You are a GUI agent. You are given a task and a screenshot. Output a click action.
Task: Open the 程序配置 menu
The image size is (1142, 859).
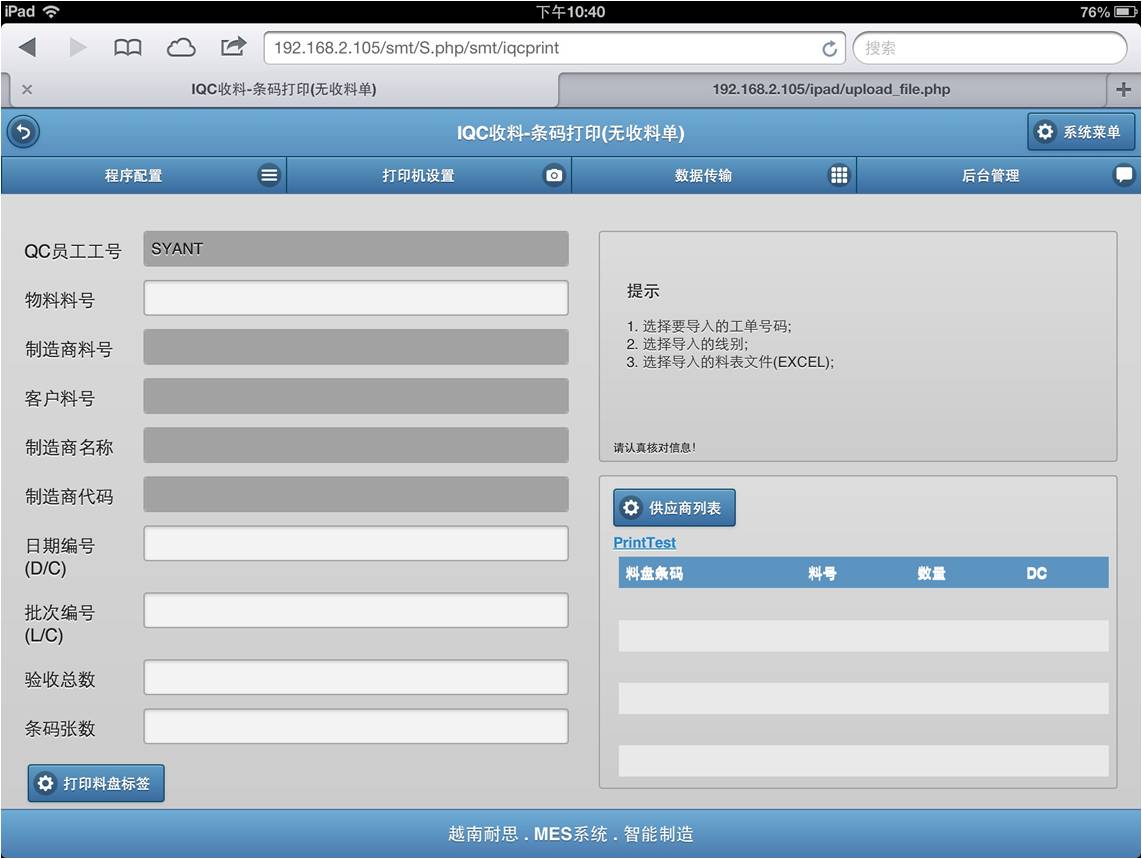tap(144, 176)
